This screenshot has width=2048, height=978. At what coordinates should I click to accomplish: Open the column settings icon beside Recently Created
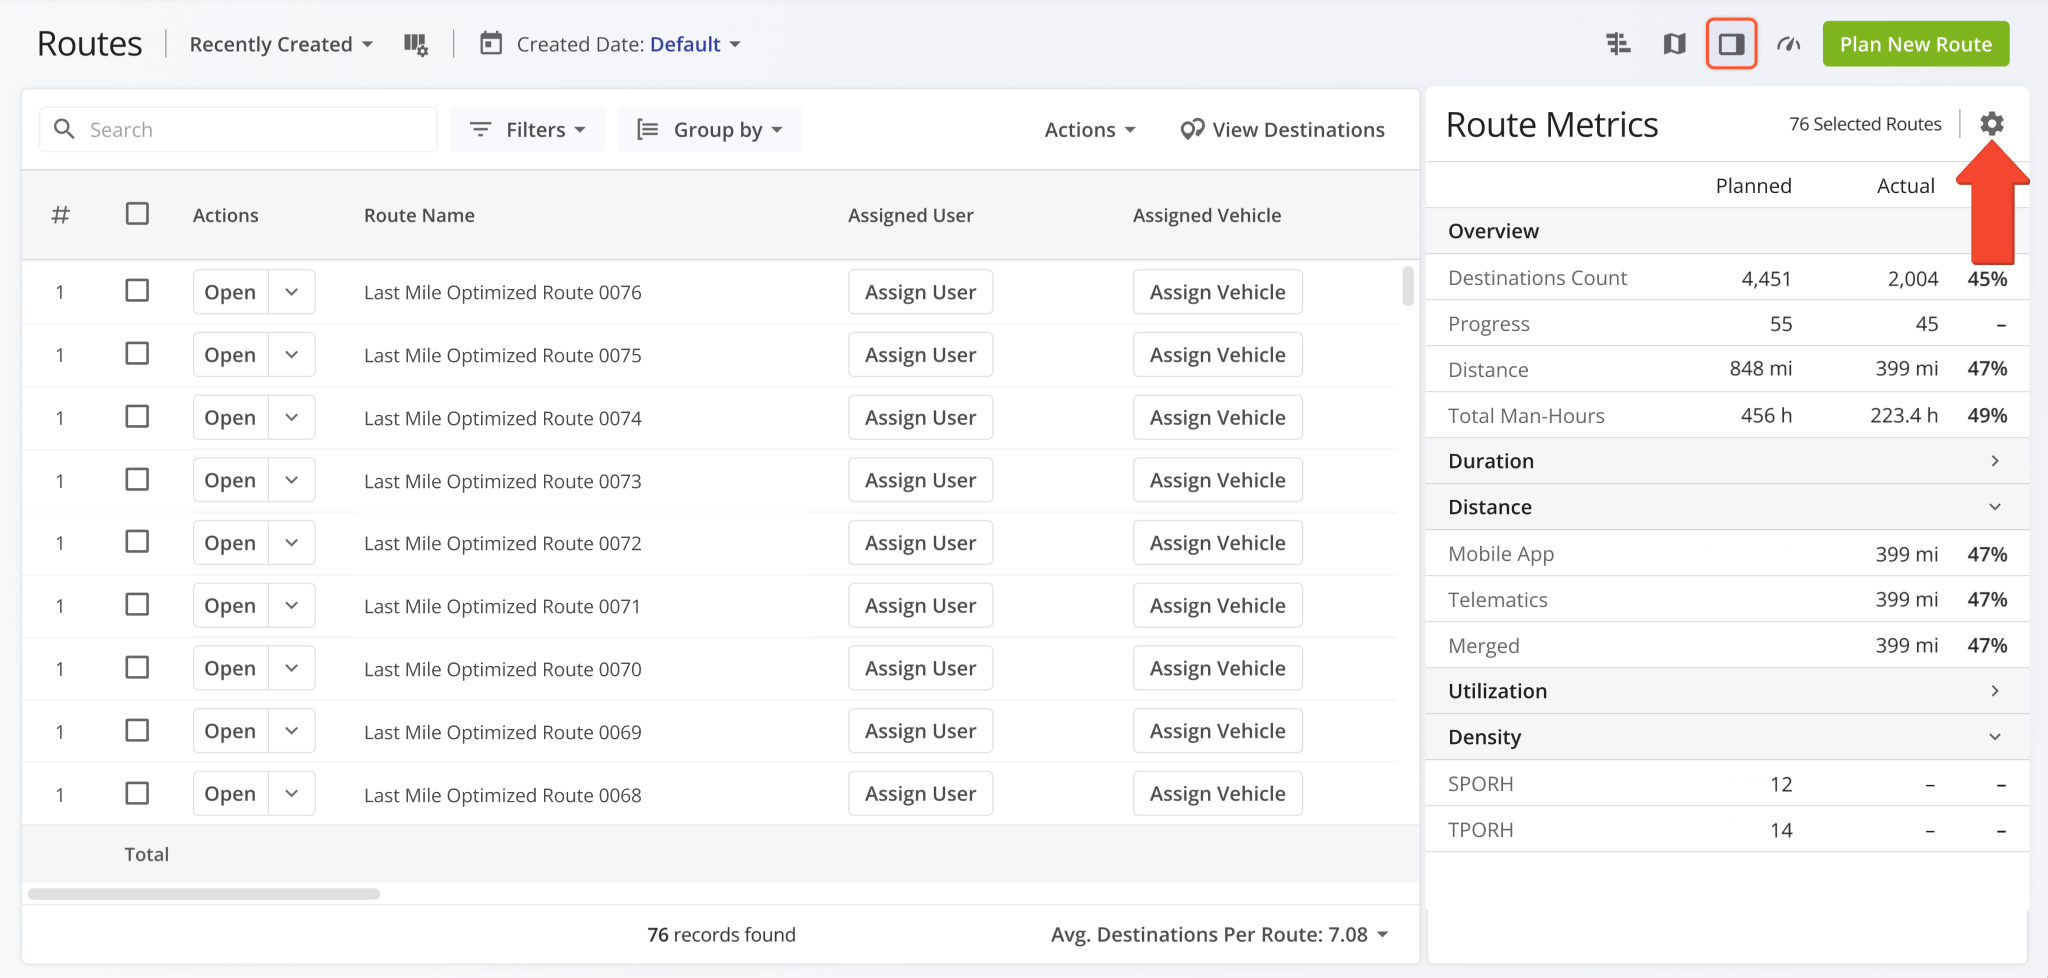coord(416,43)
